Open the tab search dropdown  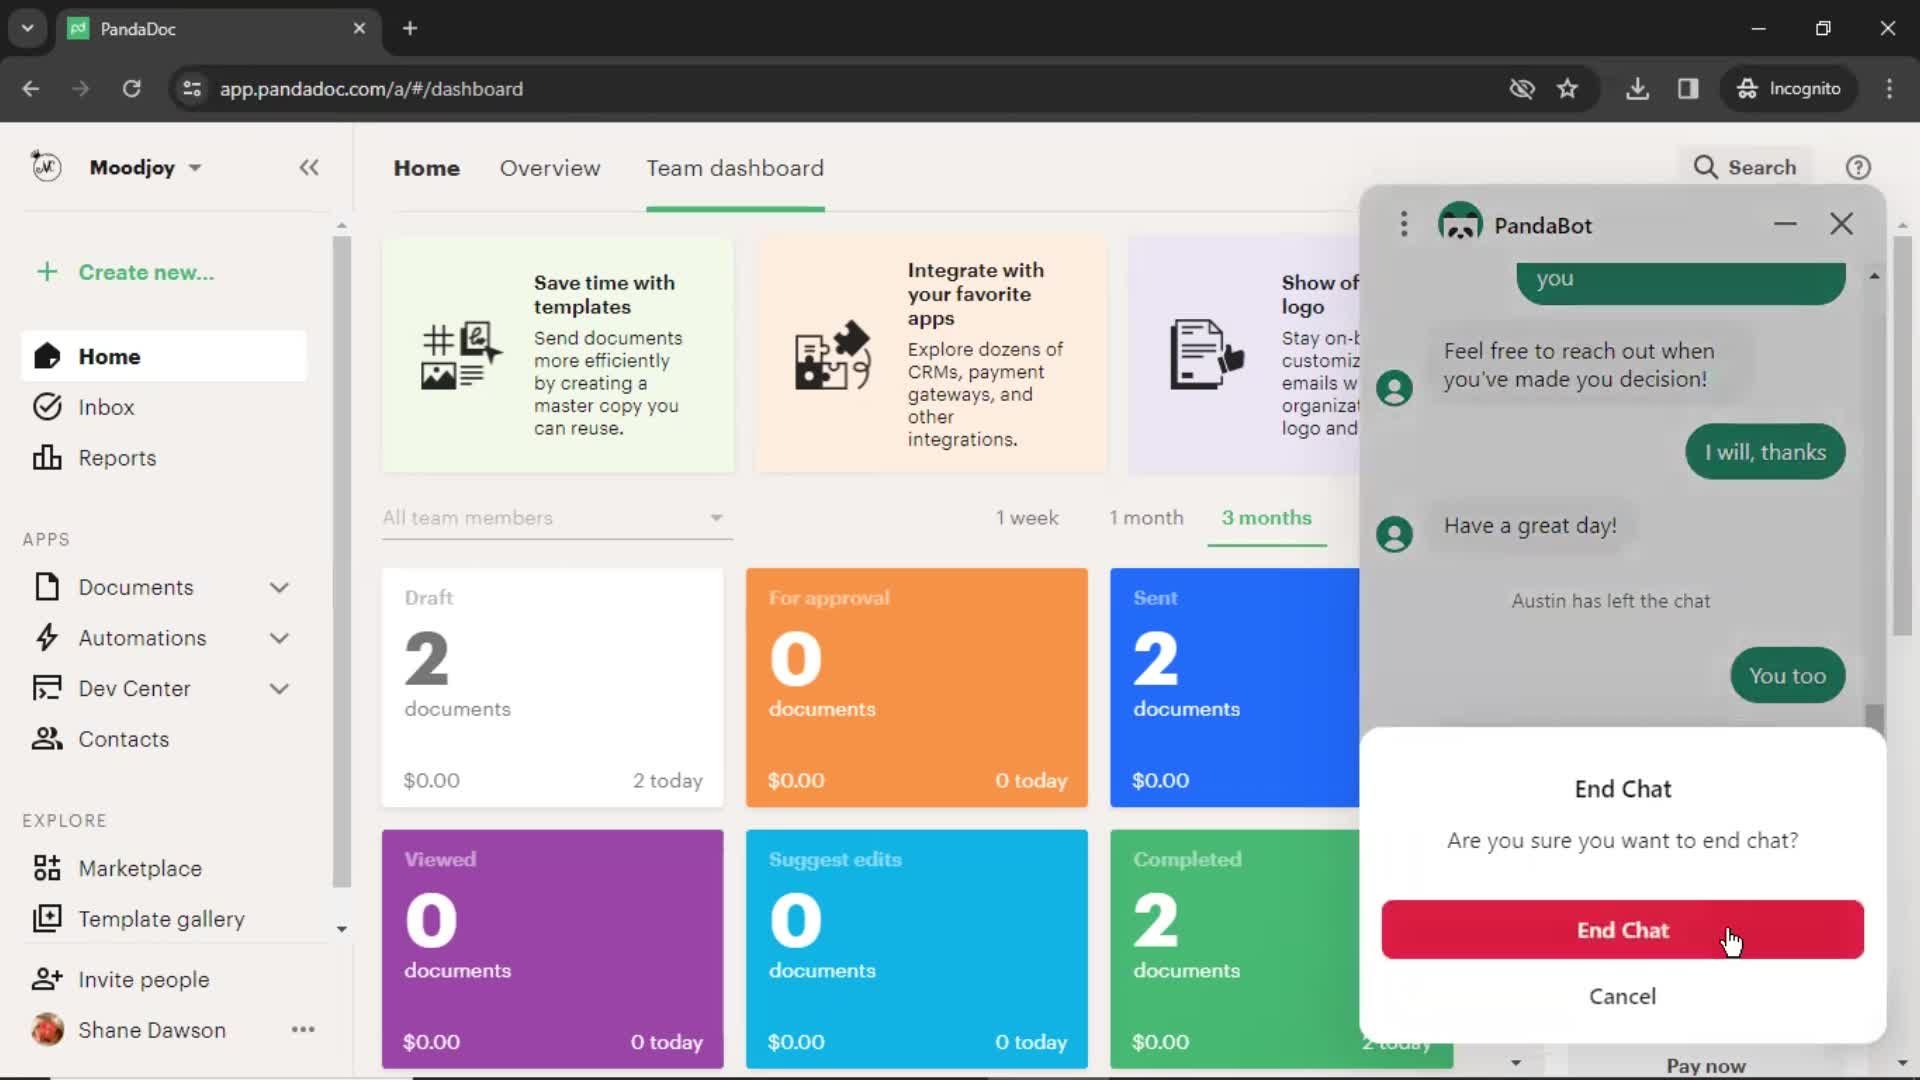coord(28,28)
